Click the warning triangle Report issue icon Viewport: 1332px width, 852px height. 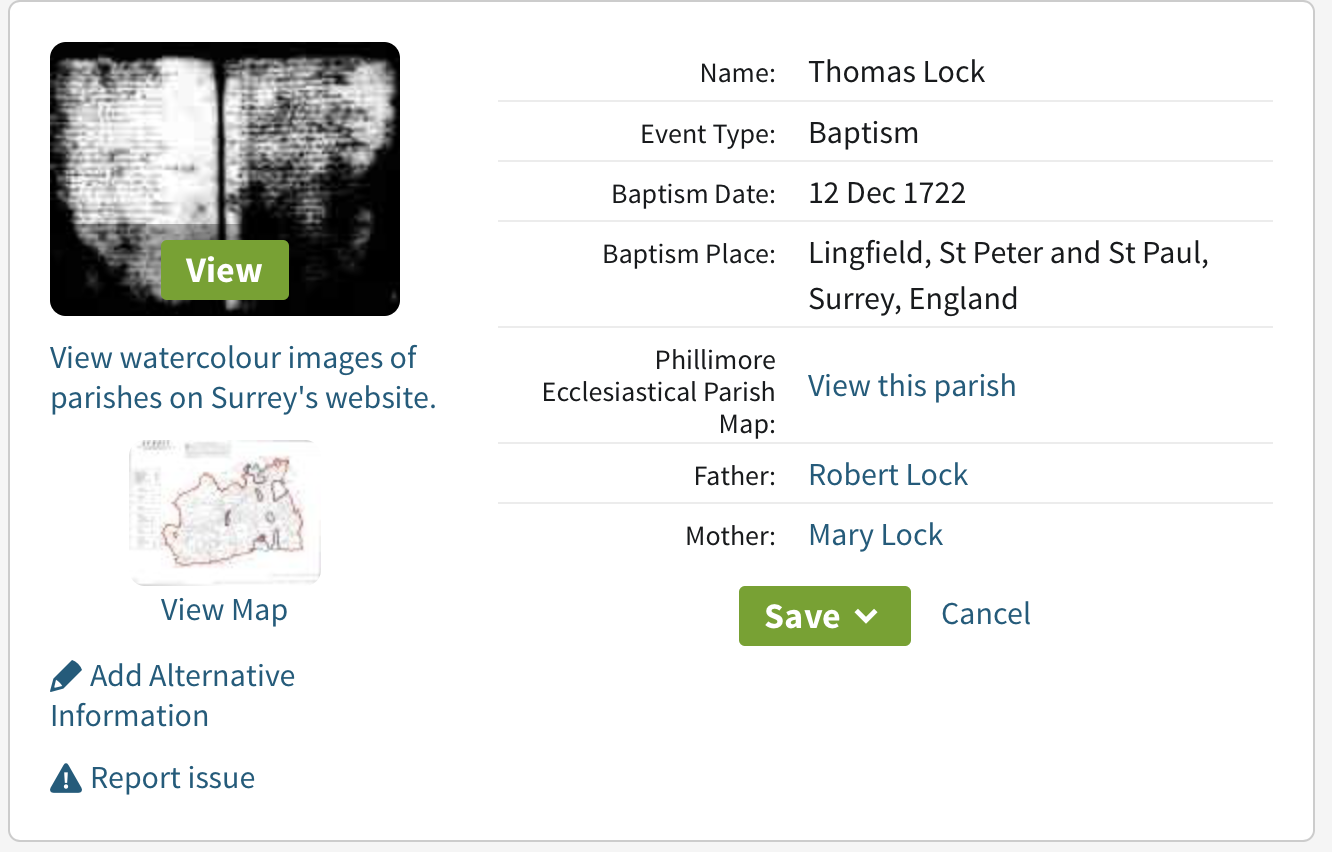click(x=66, y=778)
